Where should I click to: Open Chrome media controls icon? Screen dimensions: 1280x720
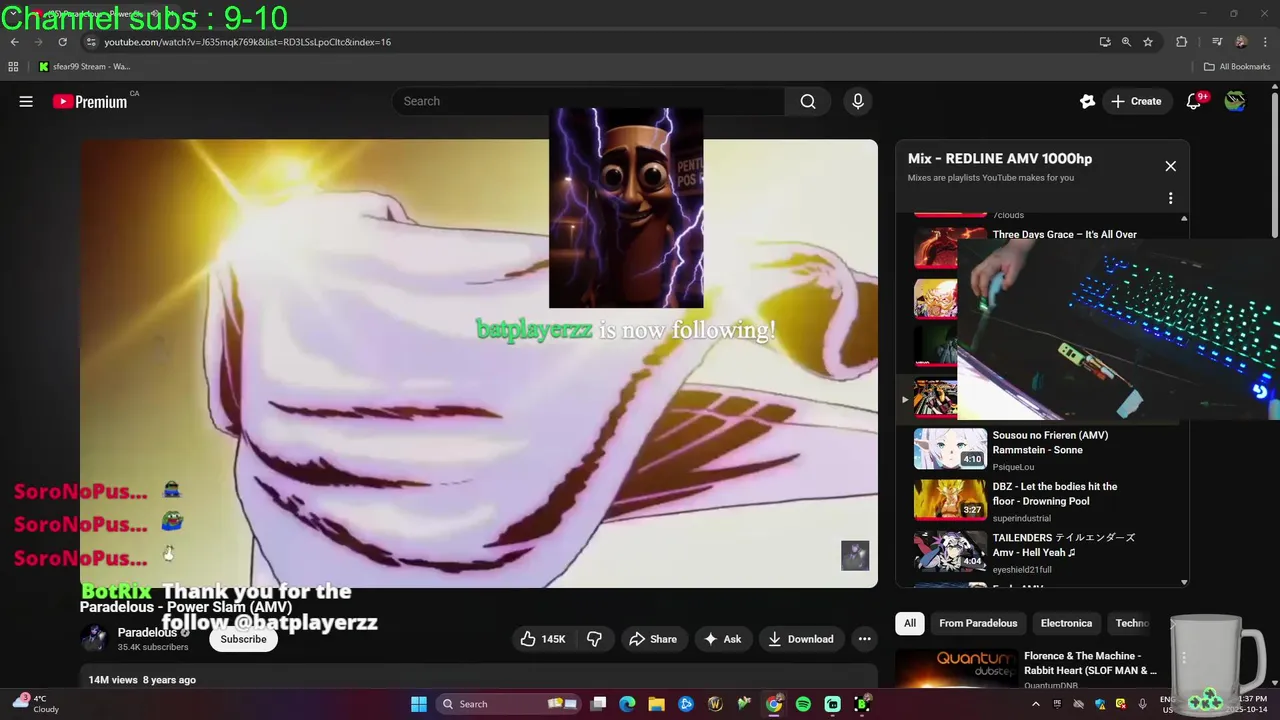pos(1217,42)
